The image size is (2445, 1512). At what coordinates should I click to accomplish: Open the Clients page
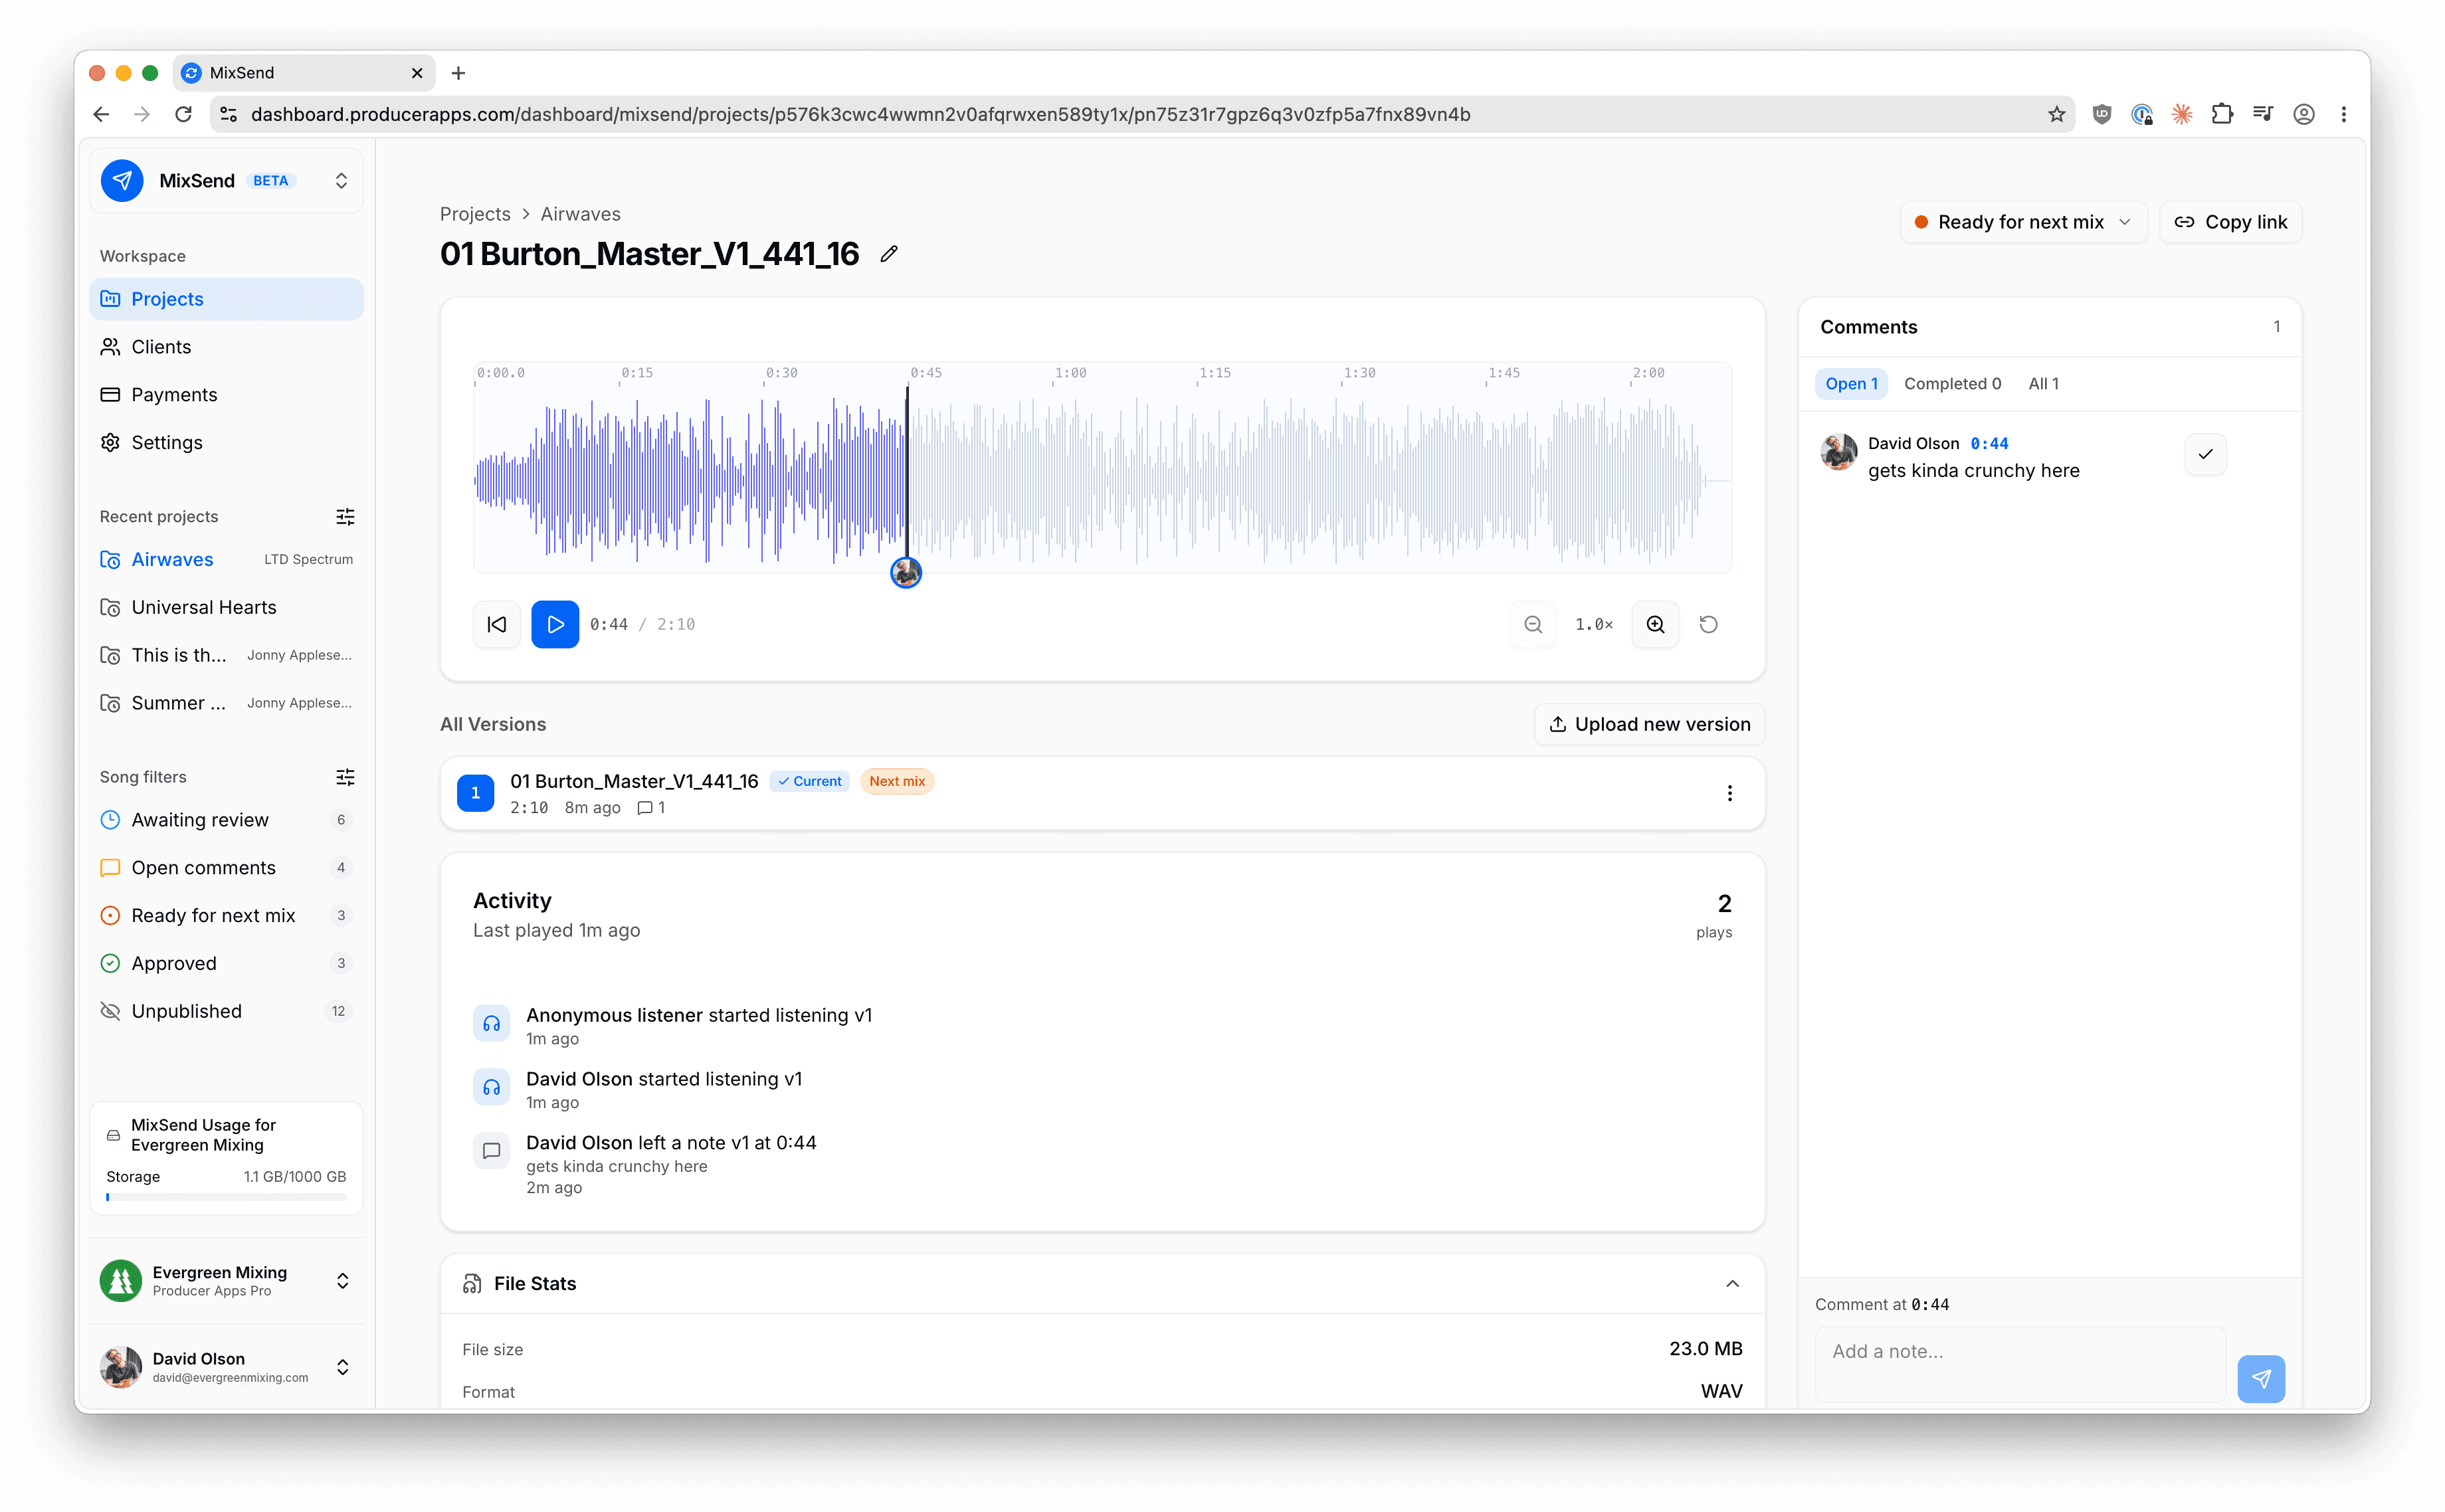[226, 347]
